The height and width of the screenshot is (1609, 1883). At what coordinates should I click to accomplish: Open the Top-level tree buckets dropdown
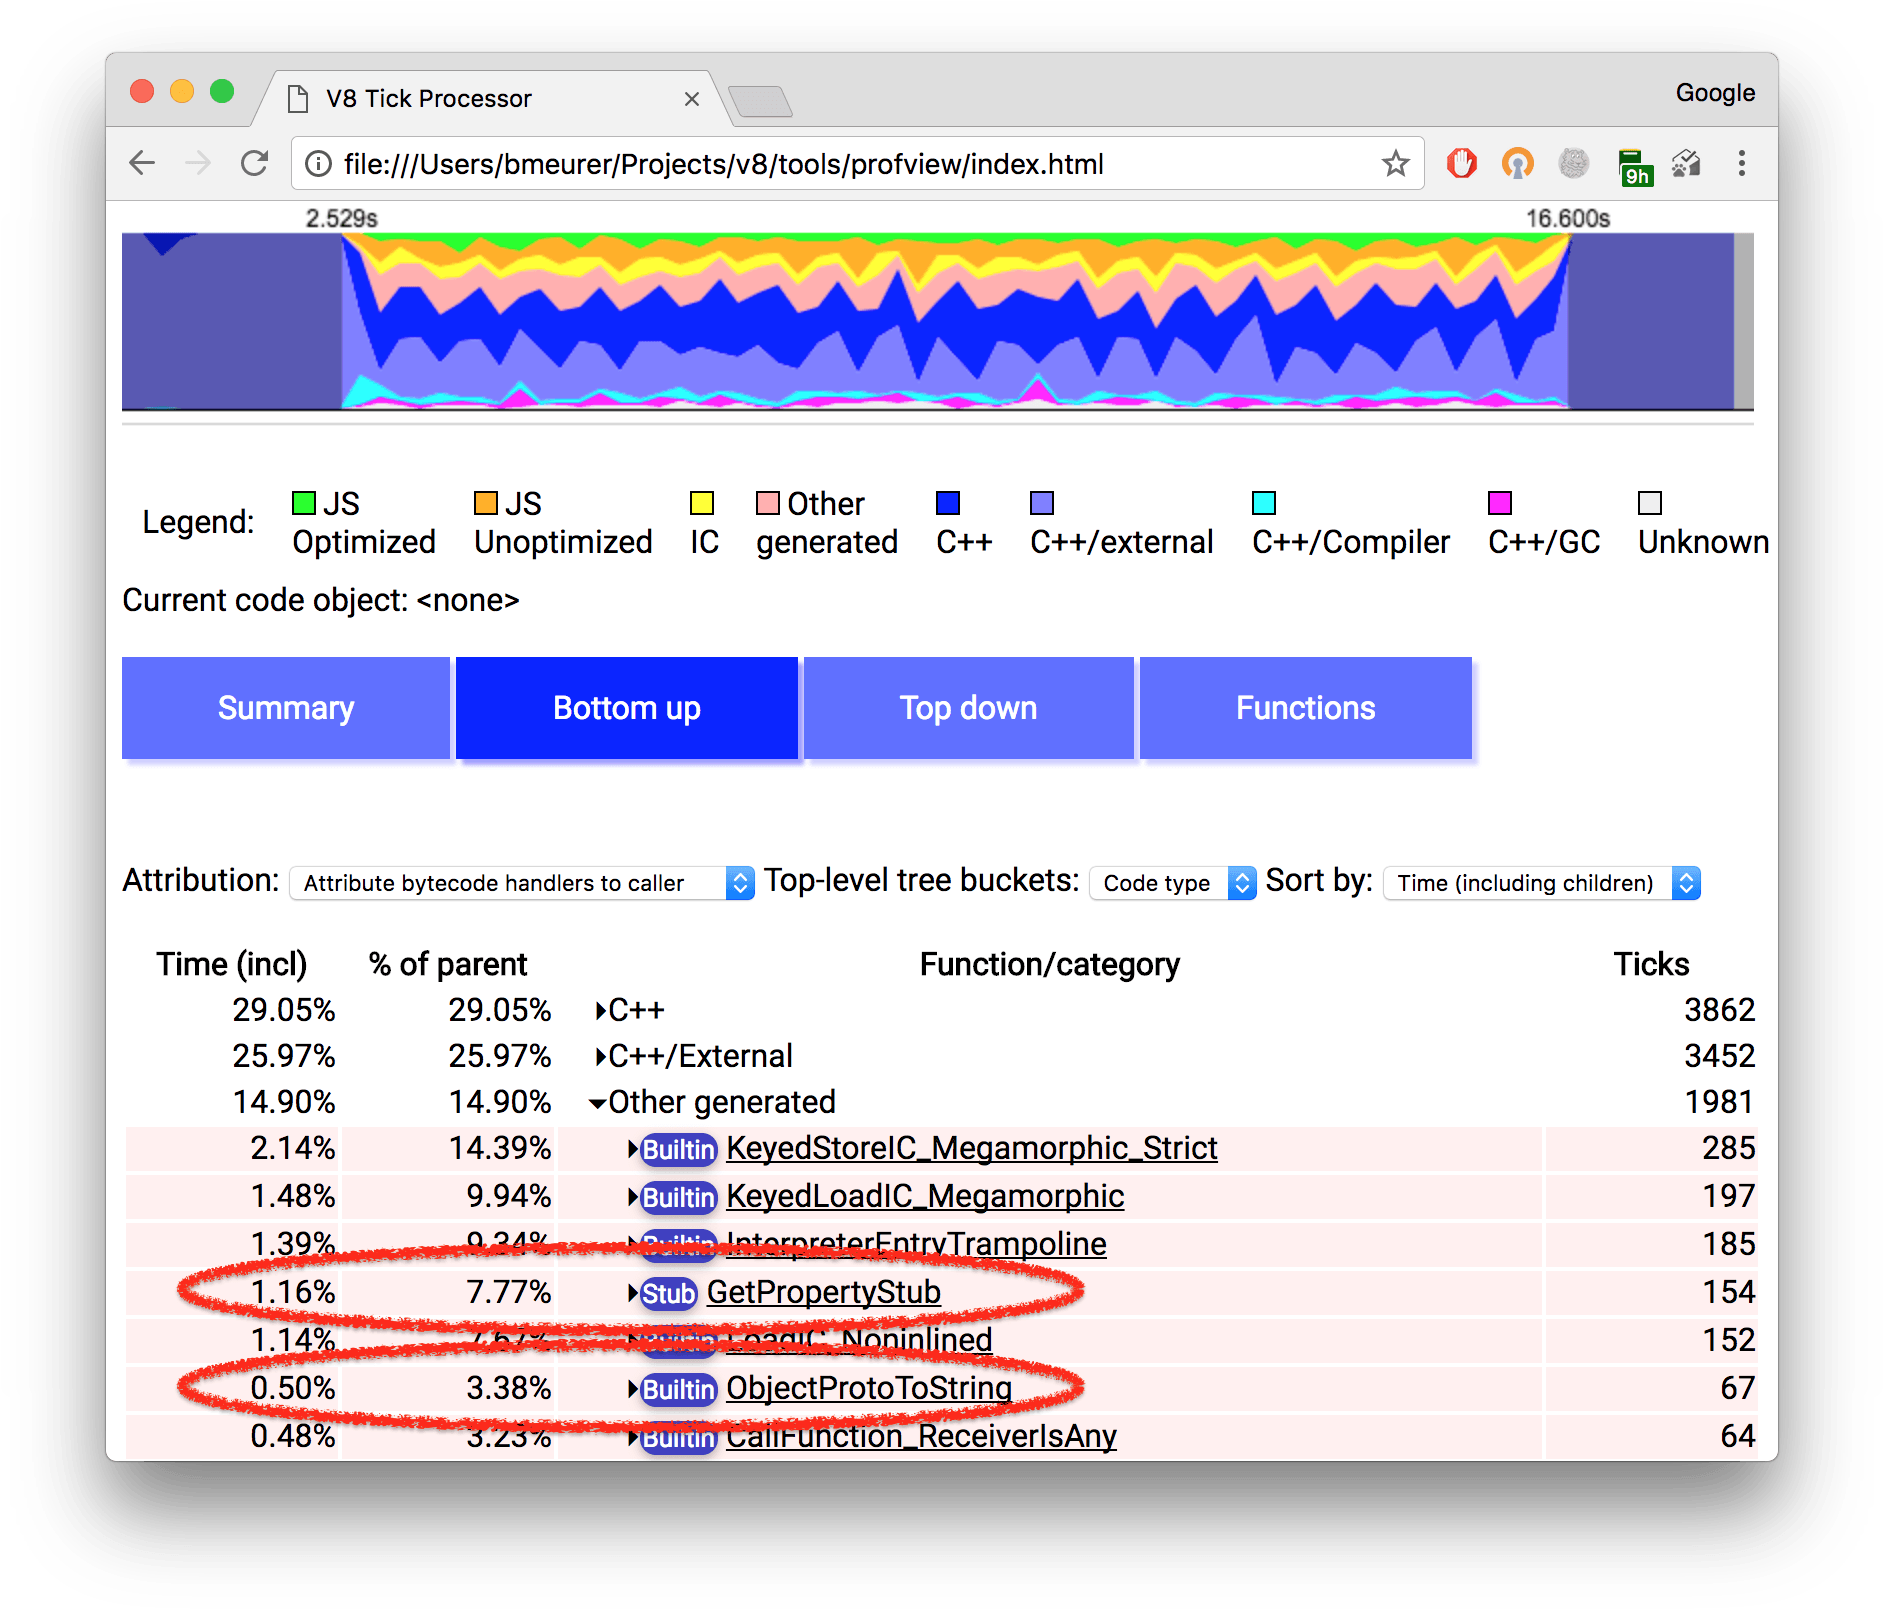click(1172, 883)
